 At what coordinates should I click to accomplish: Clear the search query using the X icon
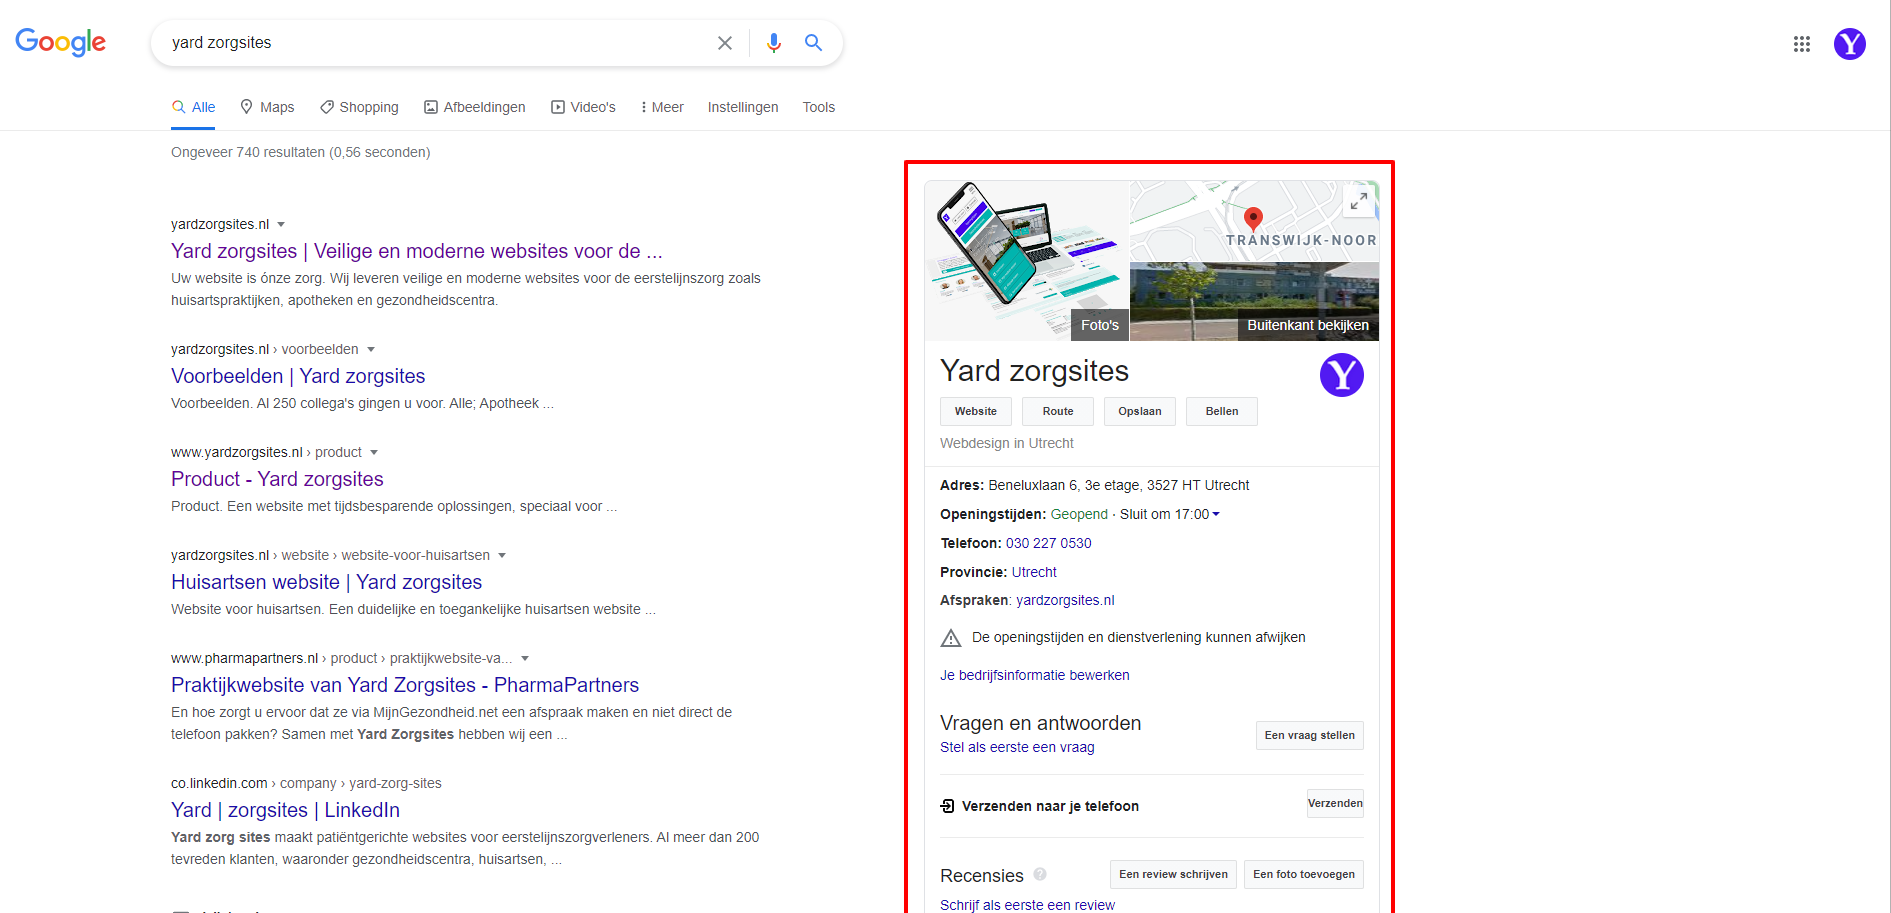coord(724,43)
